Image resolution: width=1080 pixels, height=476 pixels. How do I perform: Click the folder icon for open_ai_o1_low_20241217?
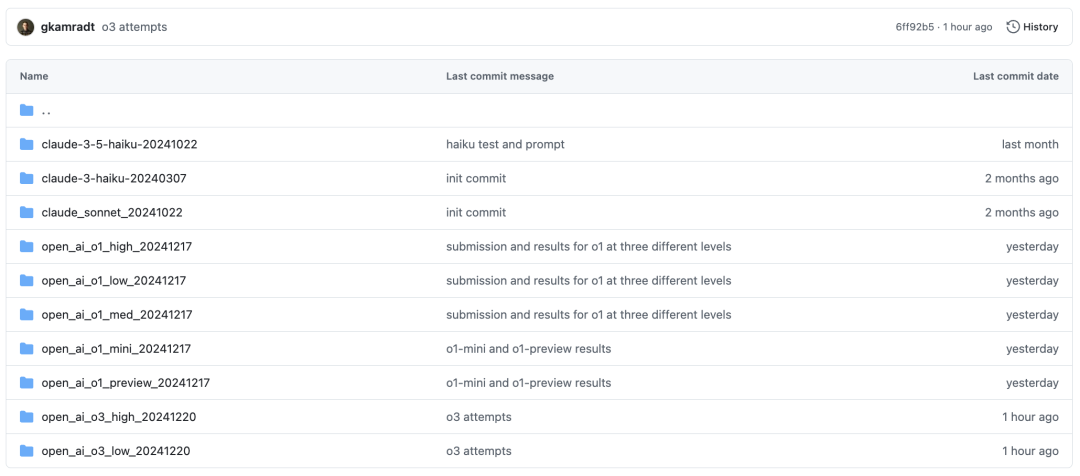click(x=27, y=280)
